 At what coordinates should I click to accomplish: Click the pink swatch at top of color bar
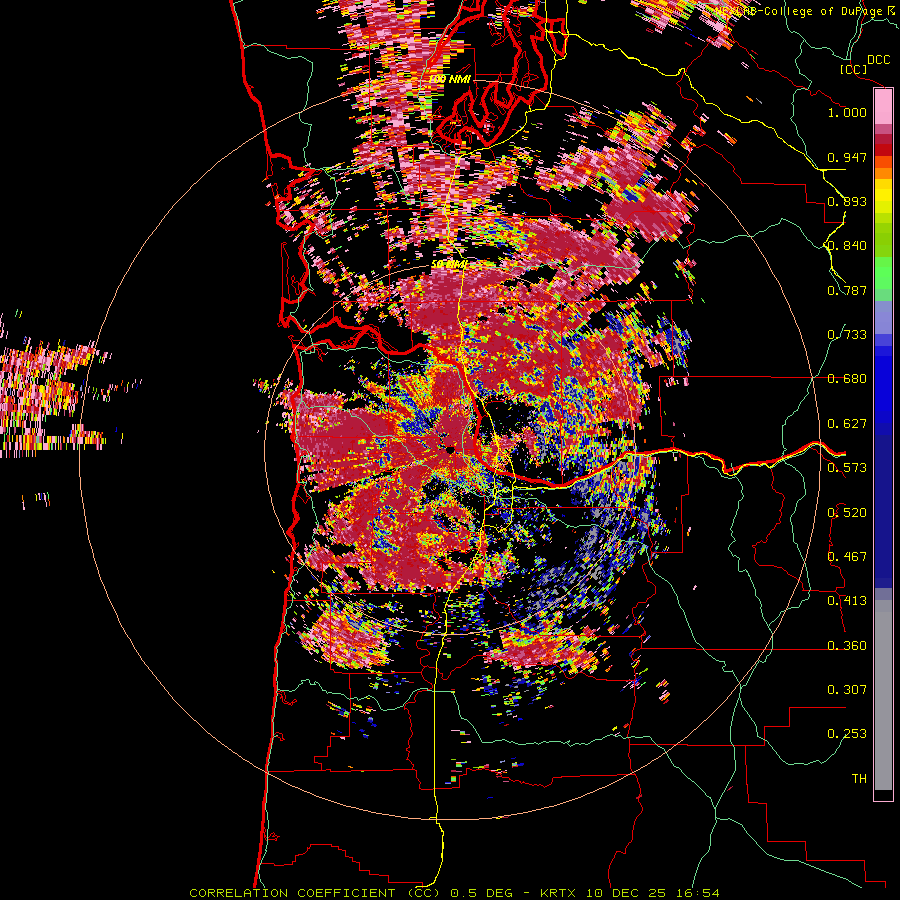point(883,106)
